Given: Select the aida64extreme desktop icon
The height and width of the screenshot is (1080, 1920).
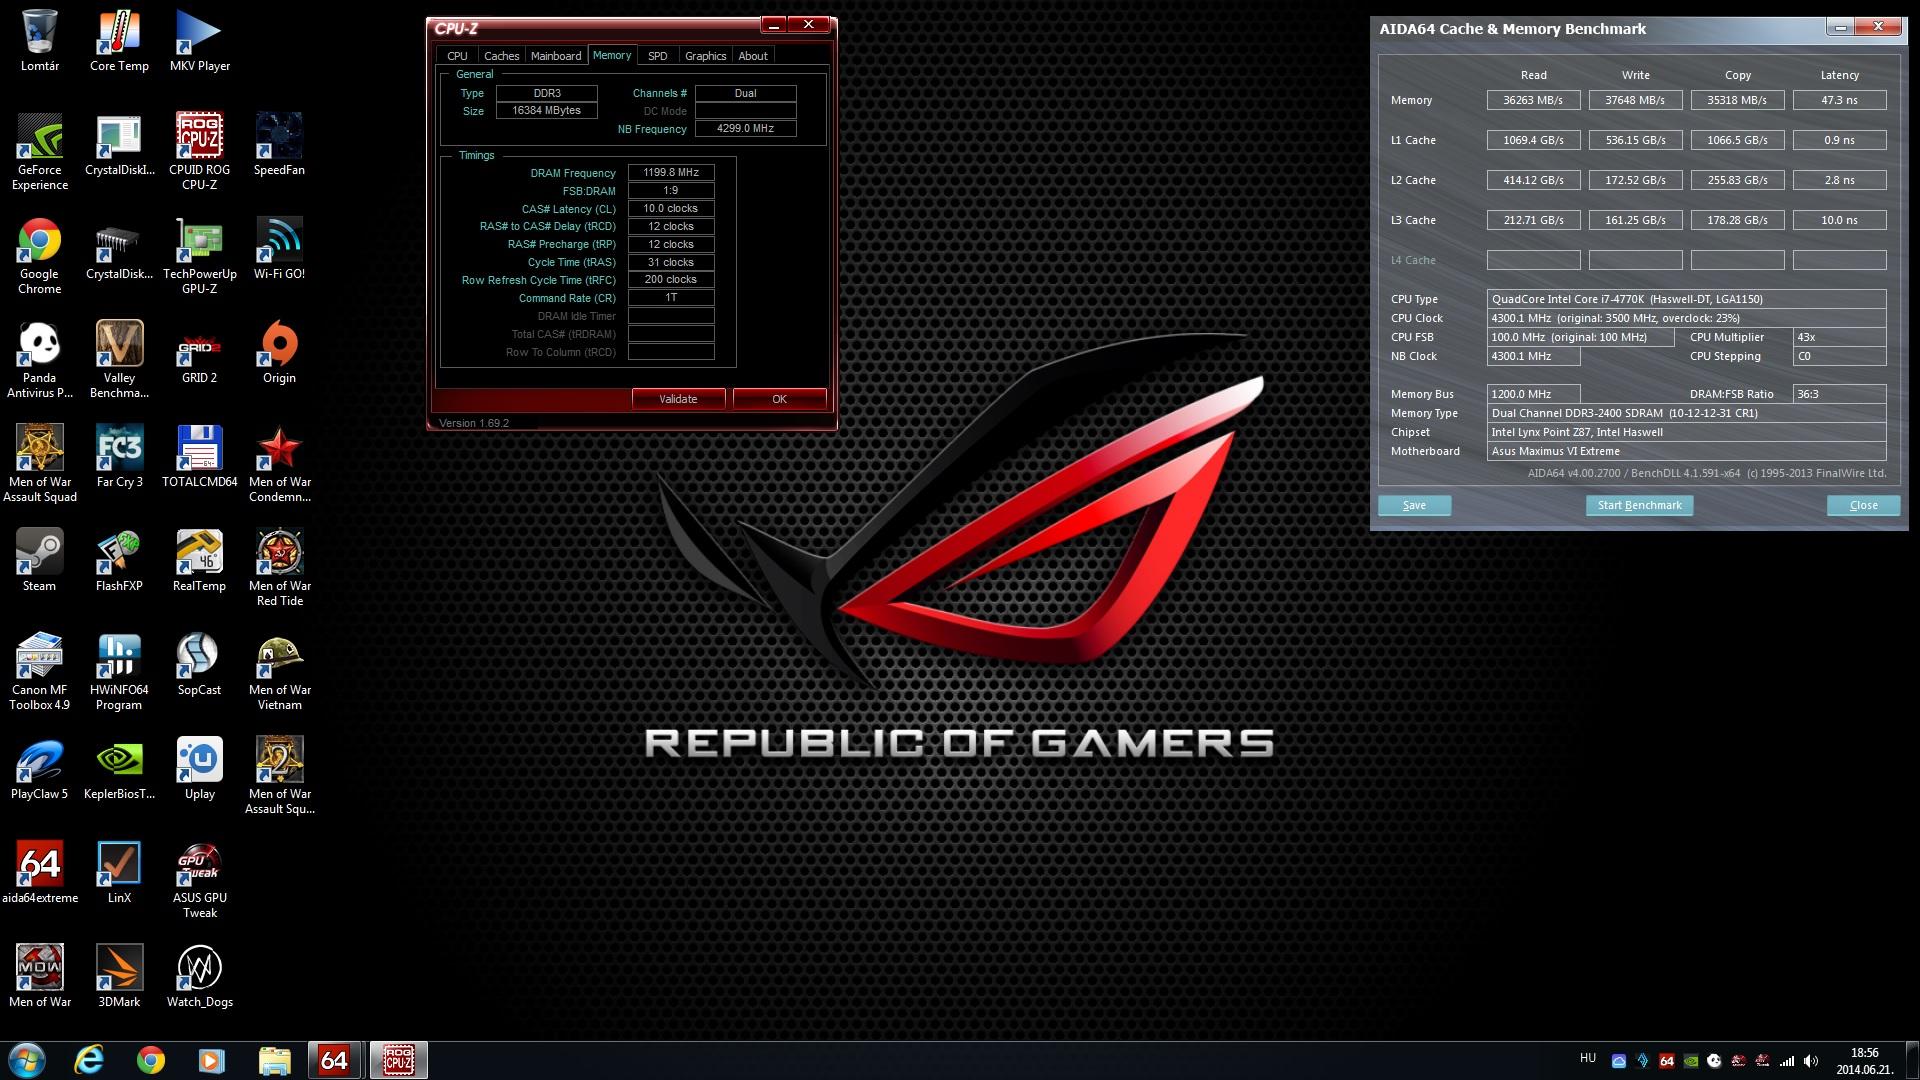Looking at the screenshot, I should (x=40, y=873).
